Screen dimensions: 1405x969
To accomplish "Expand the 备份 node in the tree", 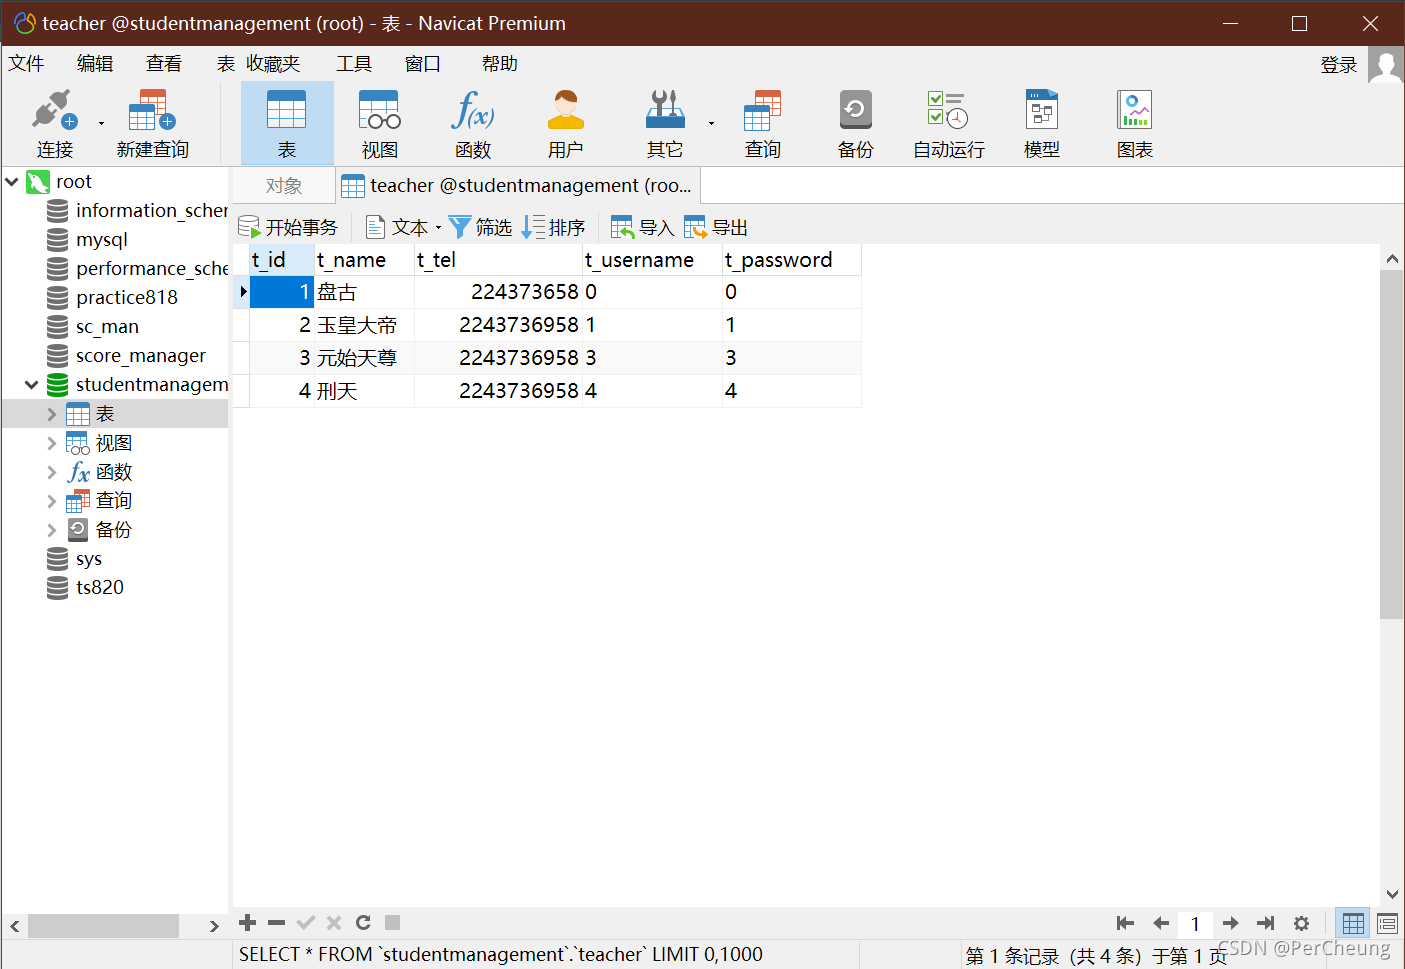I will (52, 530).
